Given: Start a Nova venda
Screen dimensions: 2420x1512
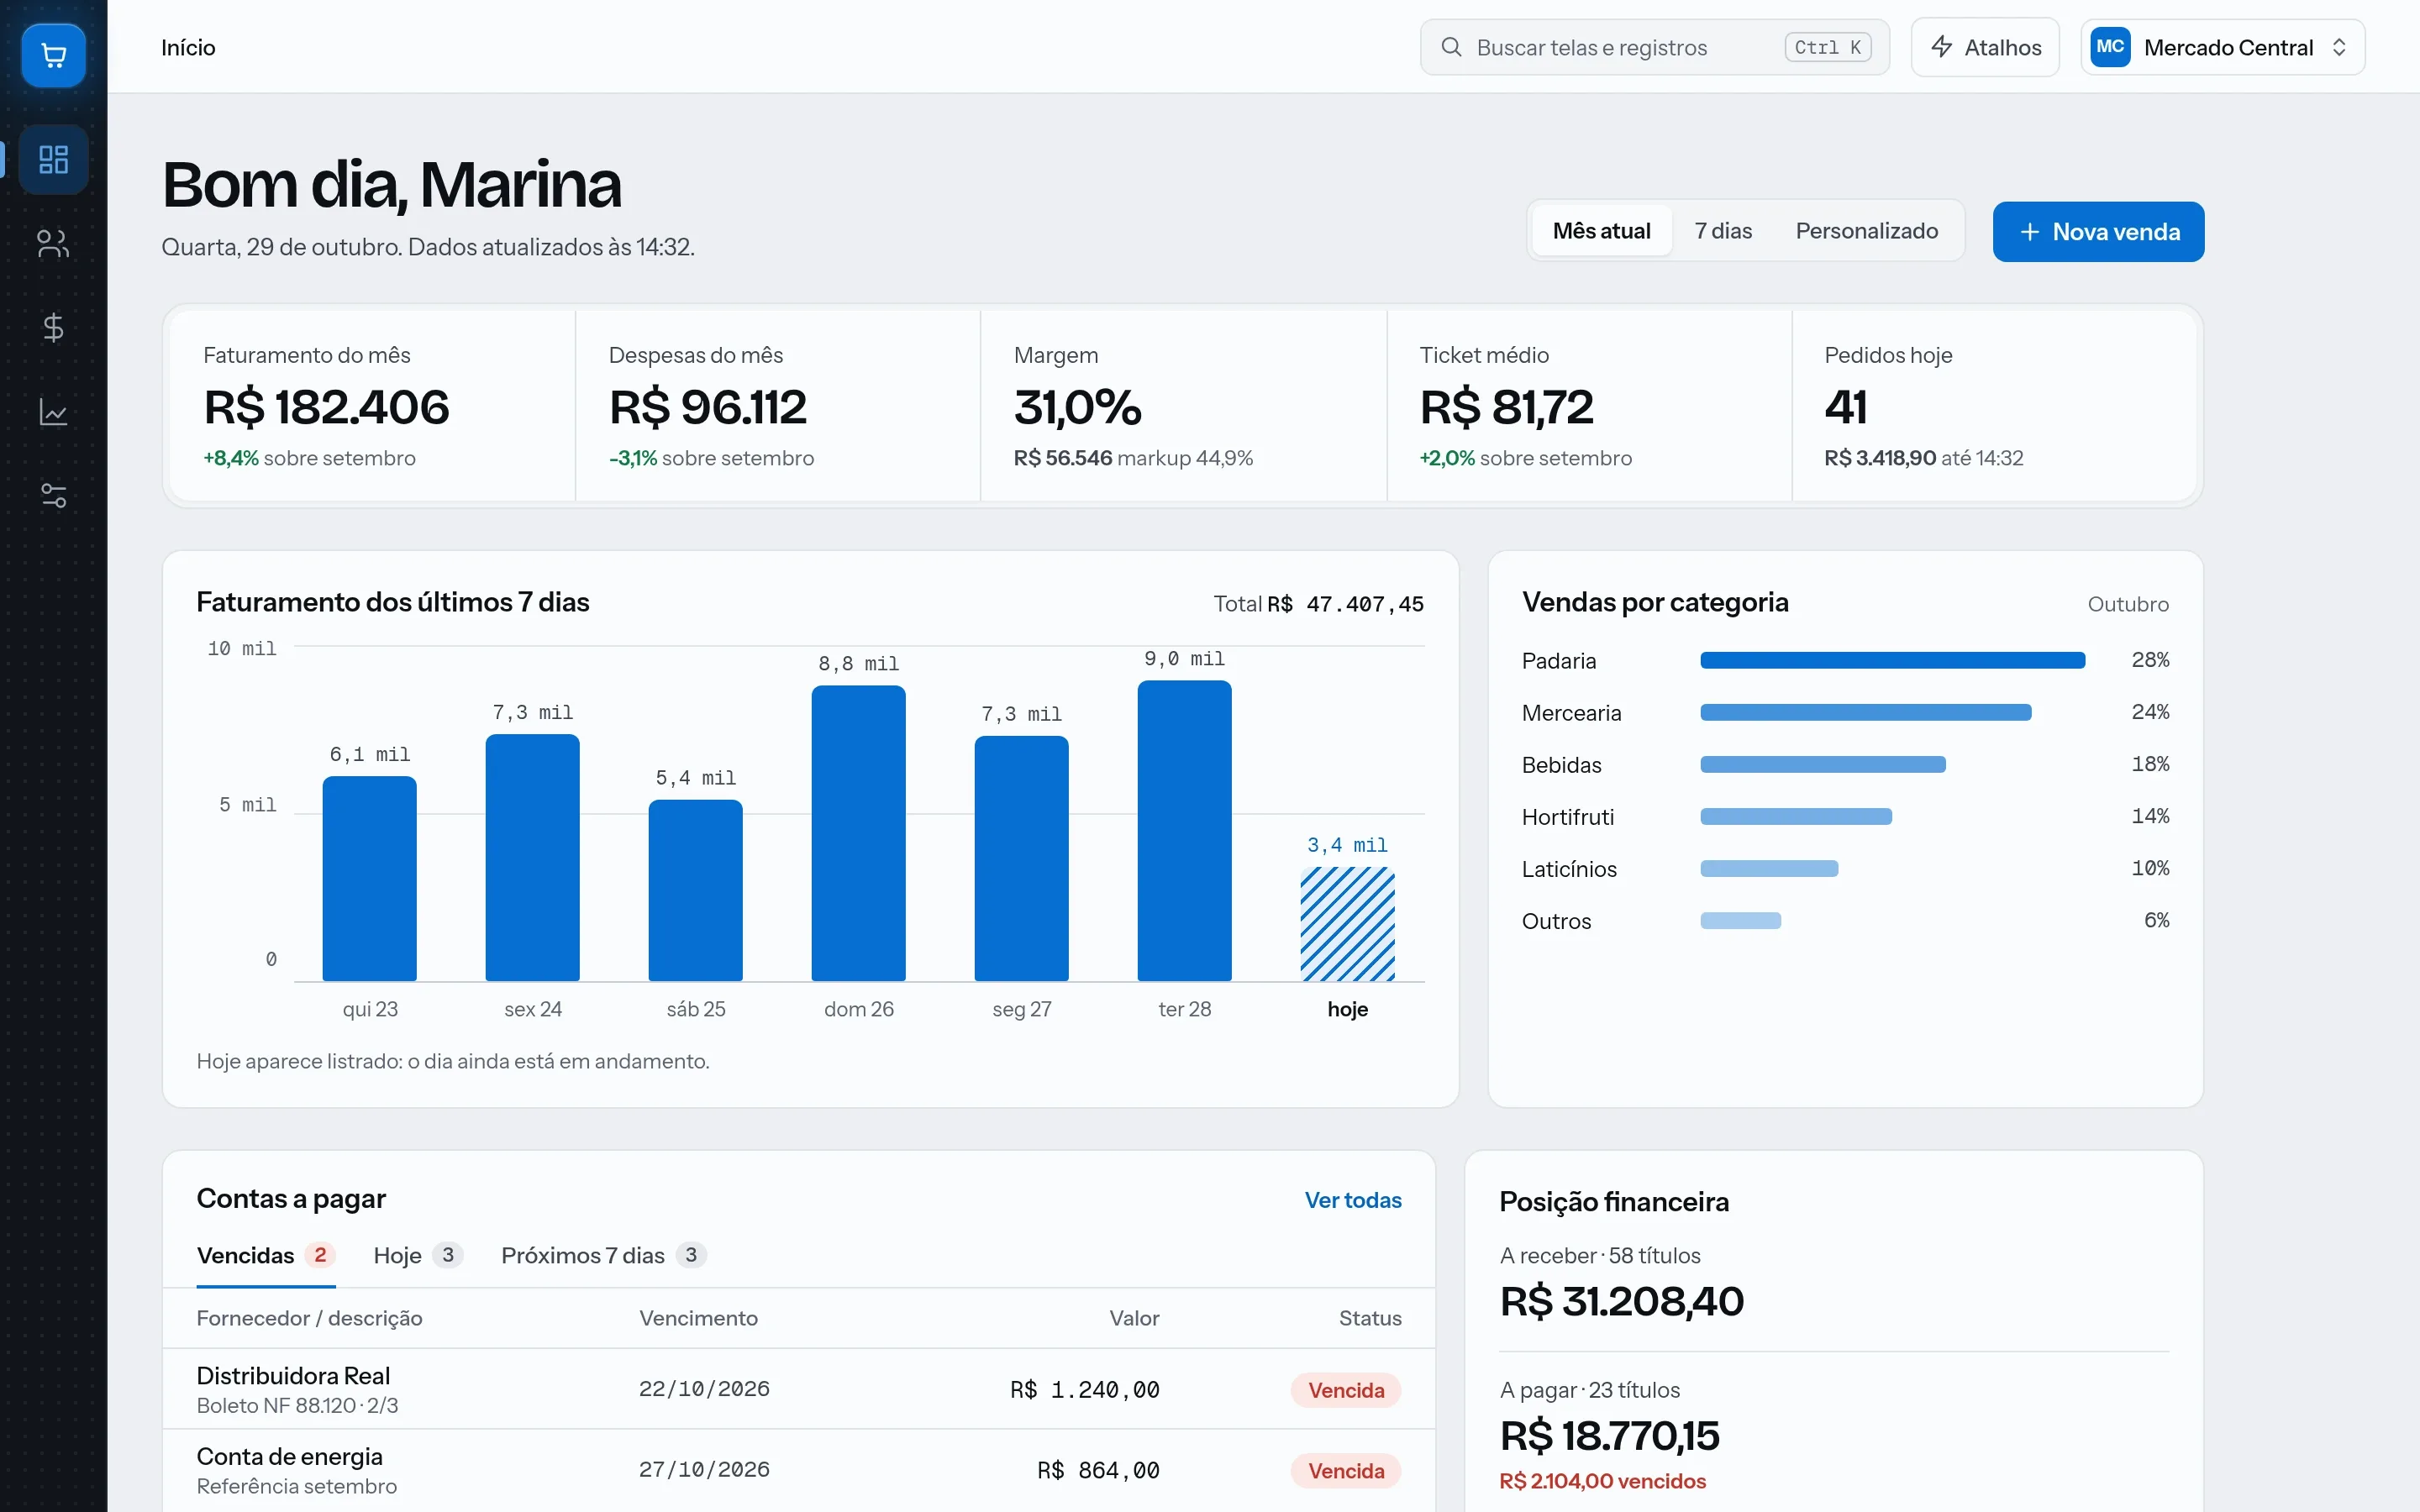Looking at the screenshot, I should (2098, 232).
